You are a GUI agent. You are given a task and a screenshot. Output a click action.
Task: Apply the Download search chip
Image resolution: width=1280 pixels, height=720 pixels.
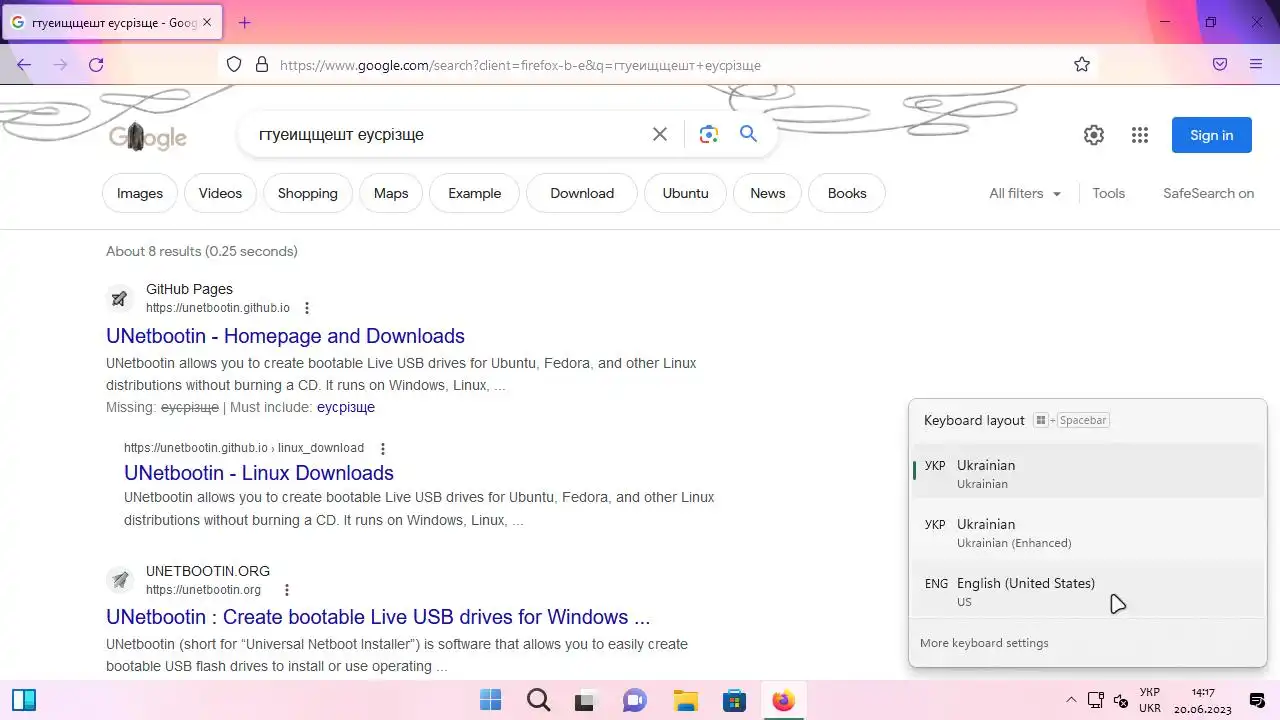[x=582, y=193]
